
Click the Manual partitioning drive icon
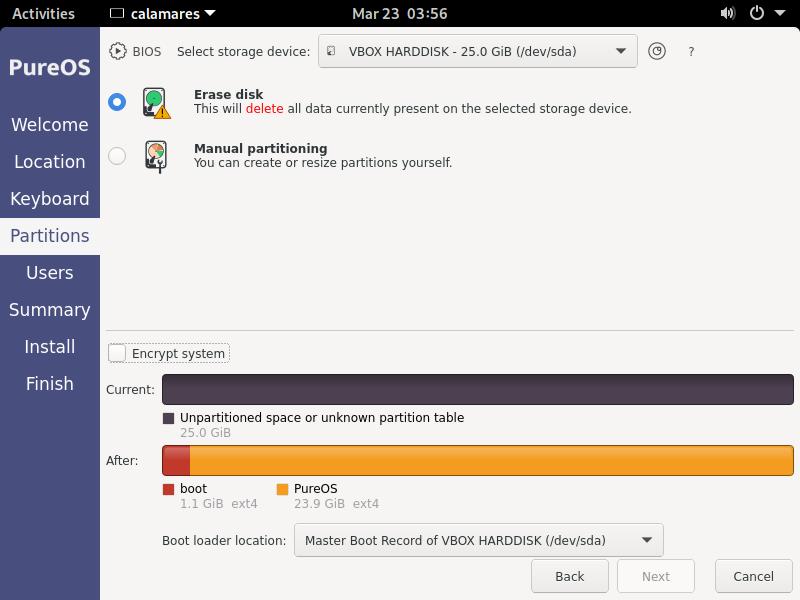[x=156, y=156]
